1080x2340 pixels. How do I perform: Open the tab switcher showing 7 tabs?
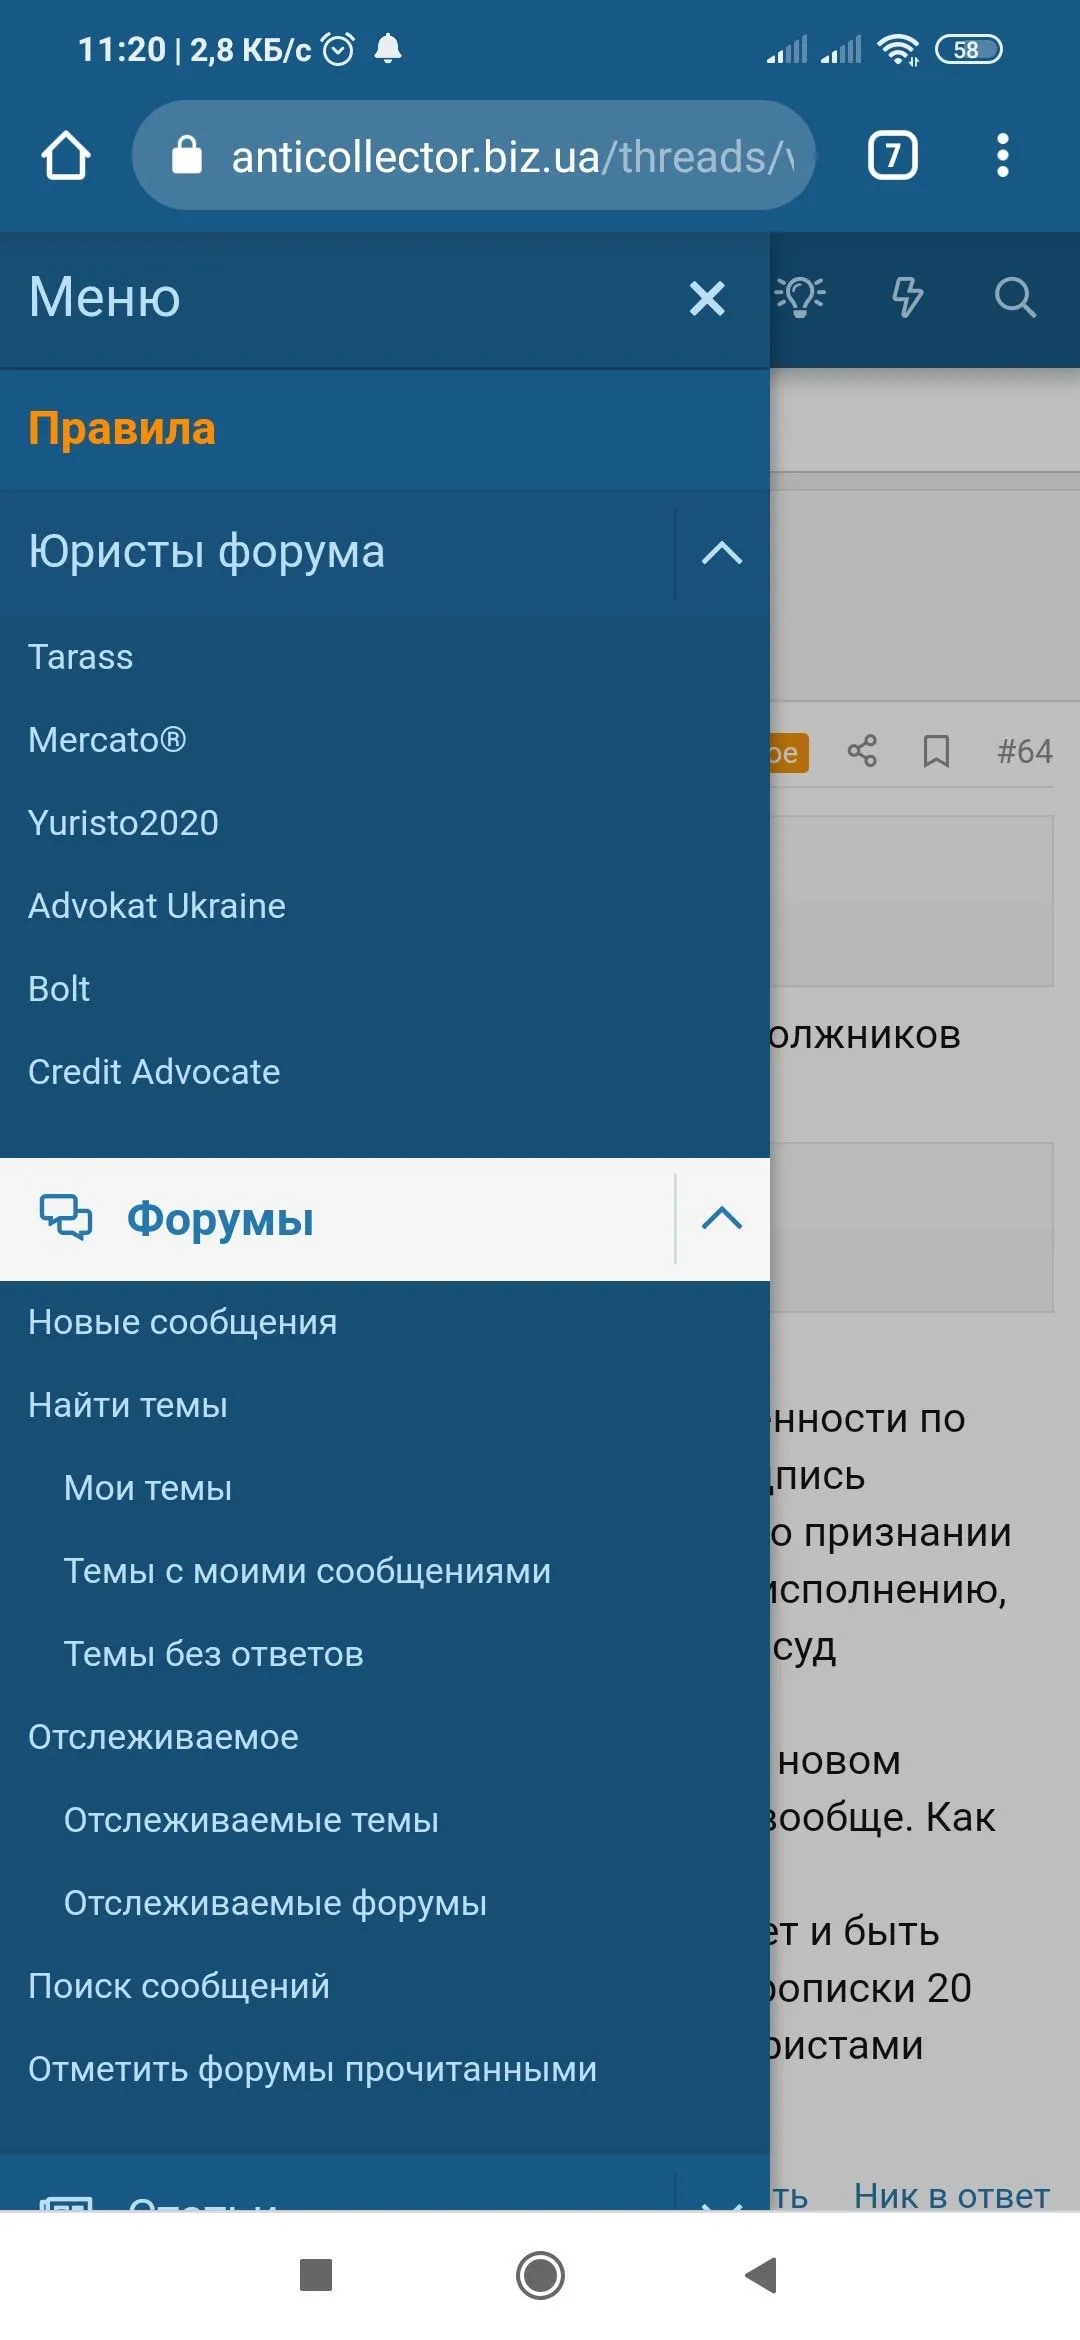[892, 156]
